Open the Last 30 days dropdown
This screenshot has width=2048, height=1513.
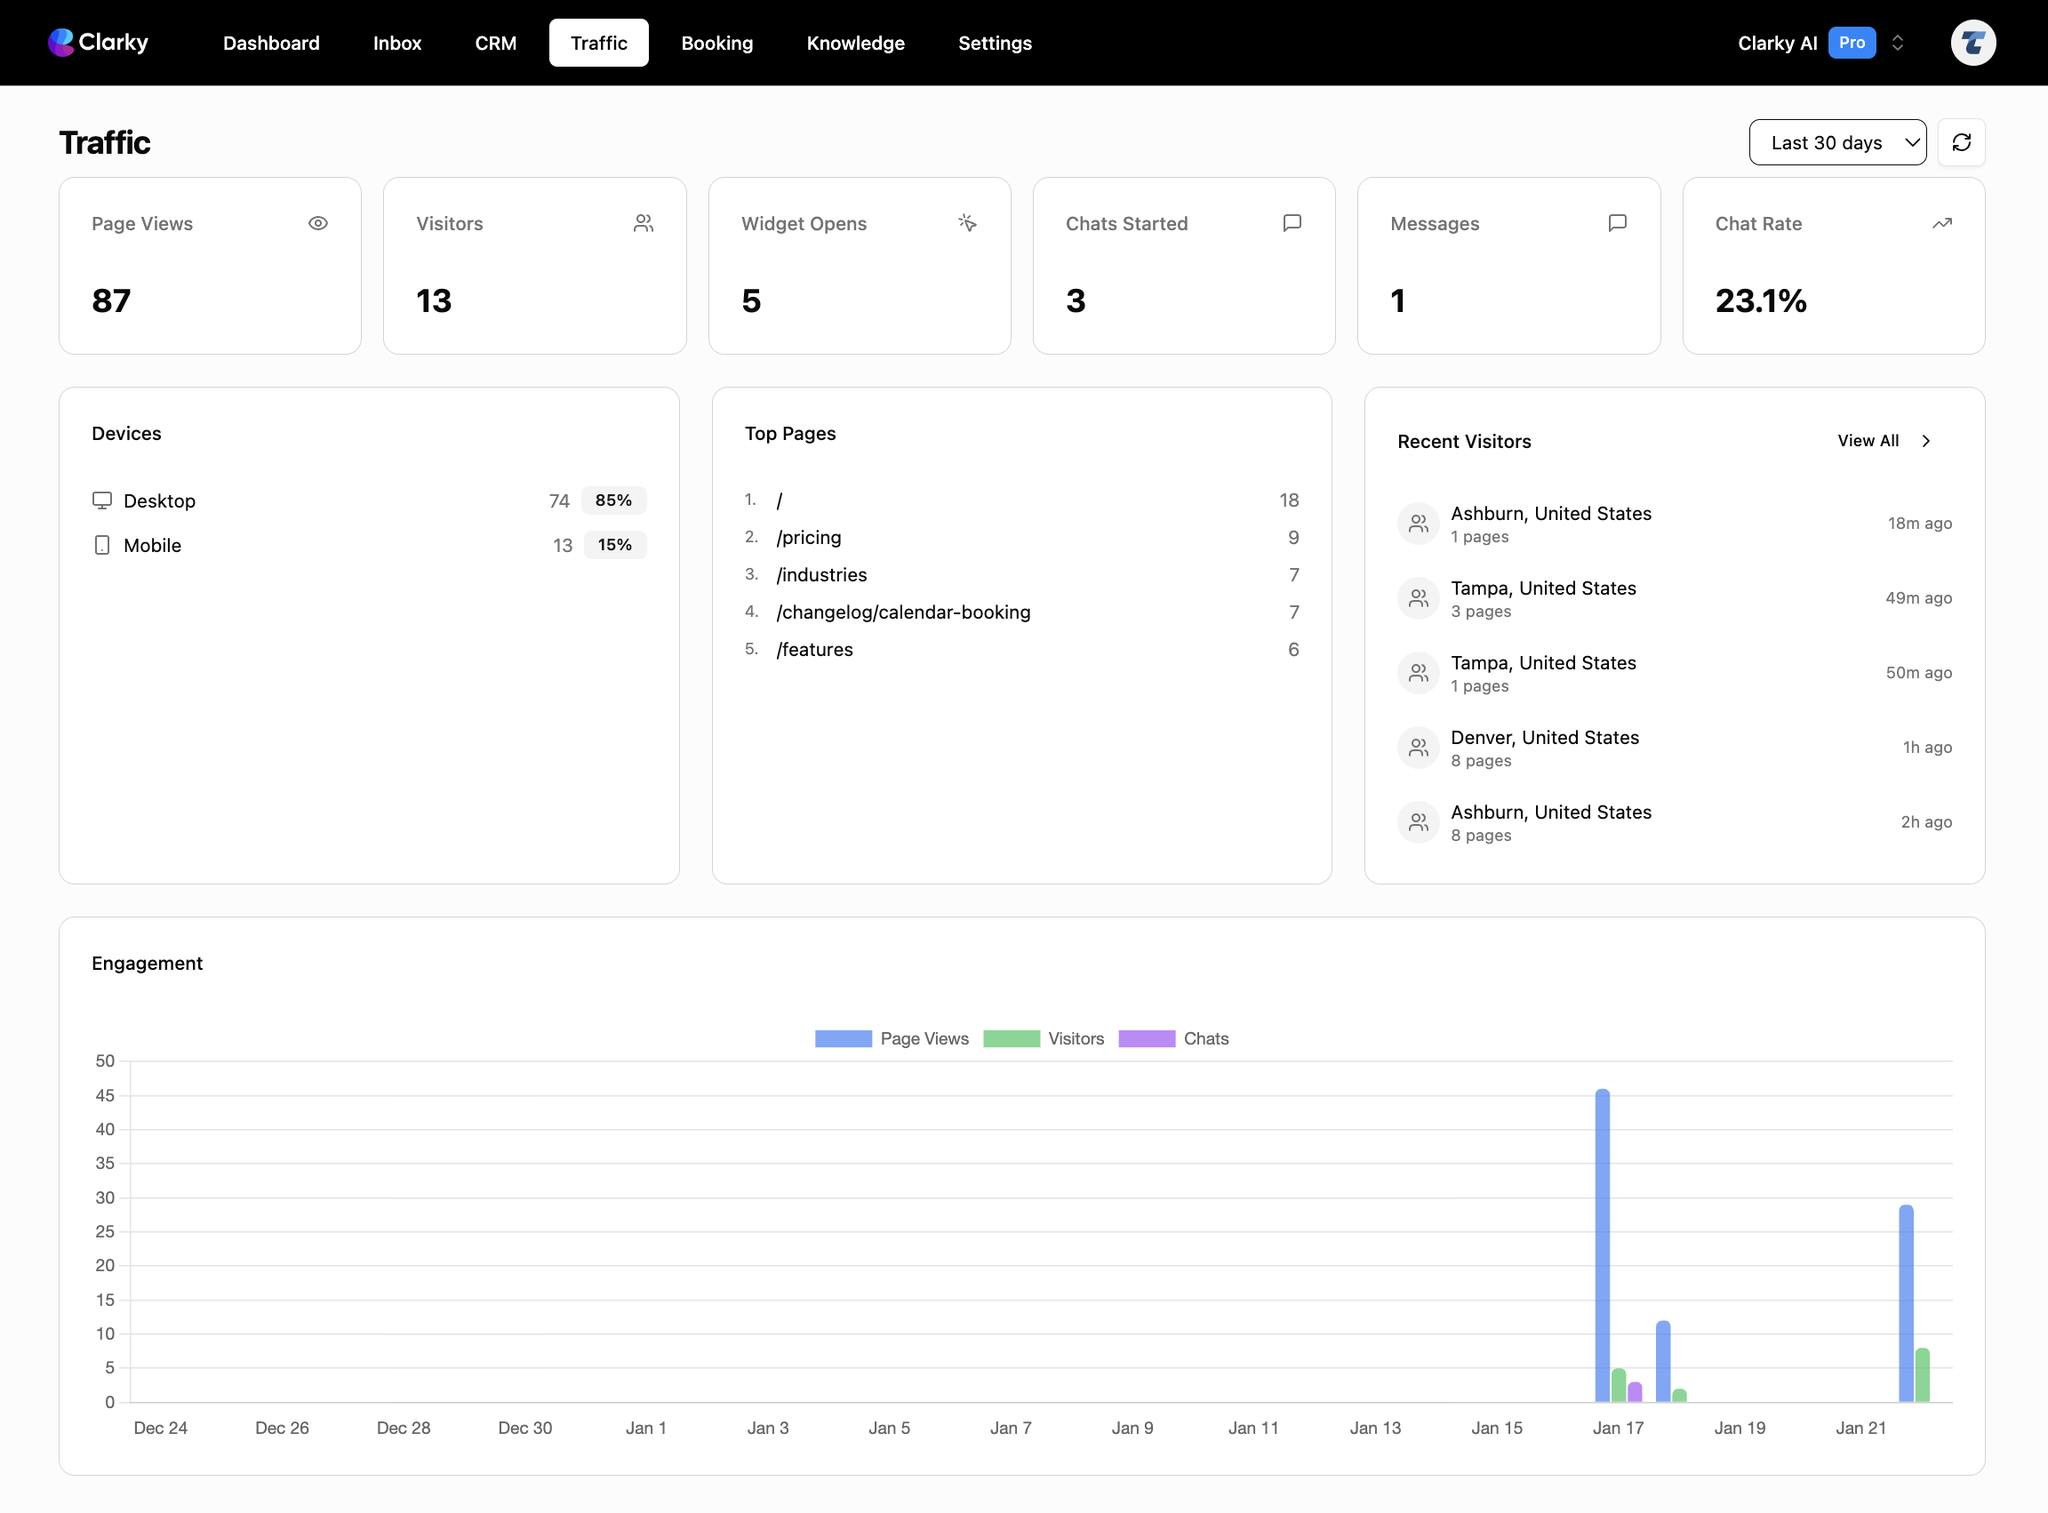coord(1836,142)
